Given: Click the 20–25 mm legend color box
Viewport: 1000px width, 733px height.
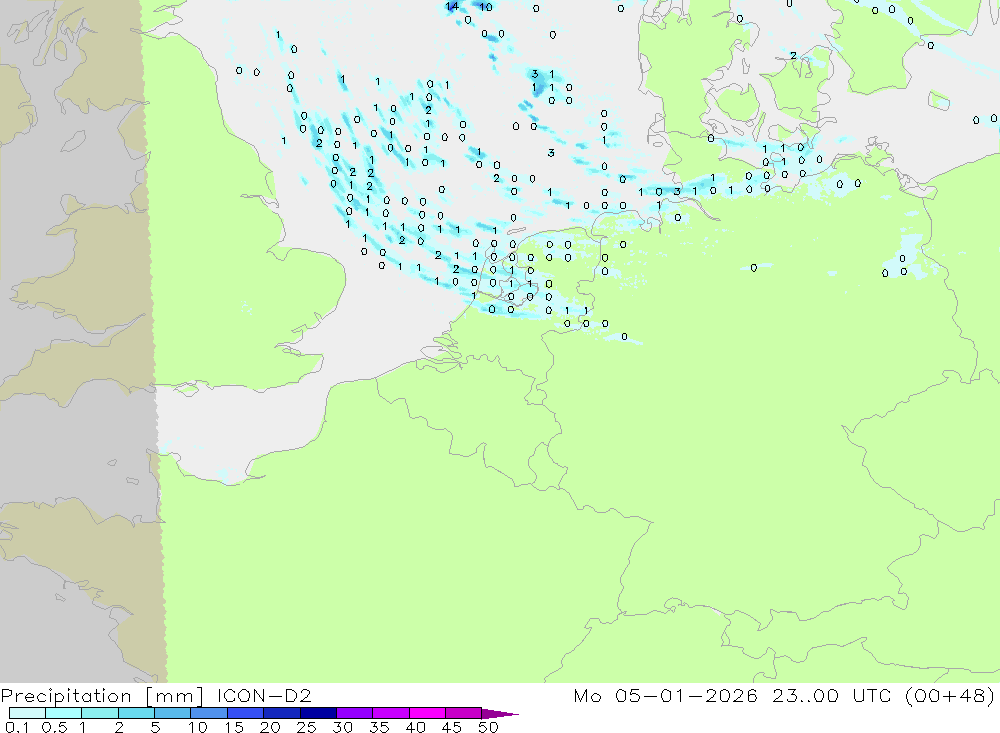Looking at the screenshot, I should (281, 713).
